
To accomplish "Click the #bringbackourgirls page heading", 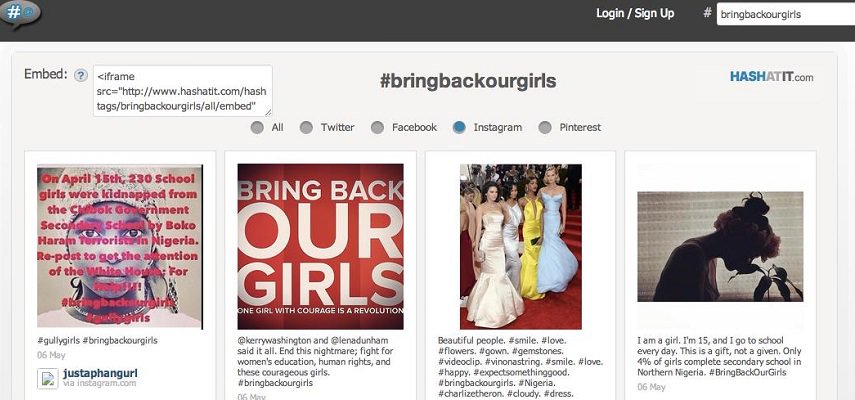I will (x=468, y=81).
